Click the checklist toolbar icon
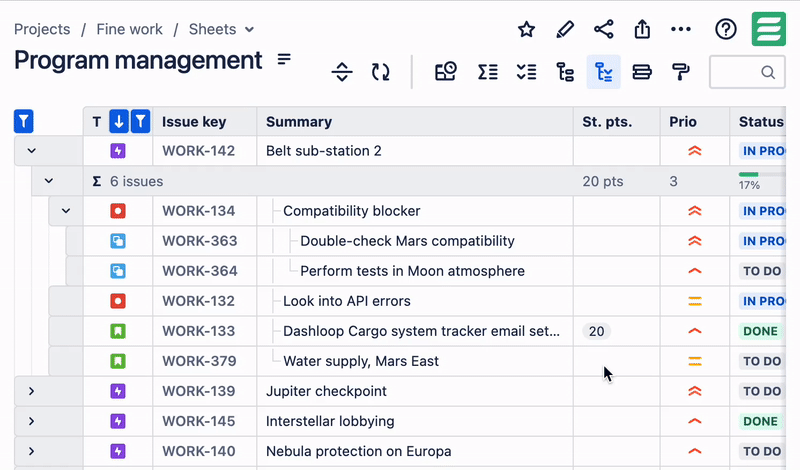Image resolution: width=800 pixels, height=470 pixels. point(526,72)
